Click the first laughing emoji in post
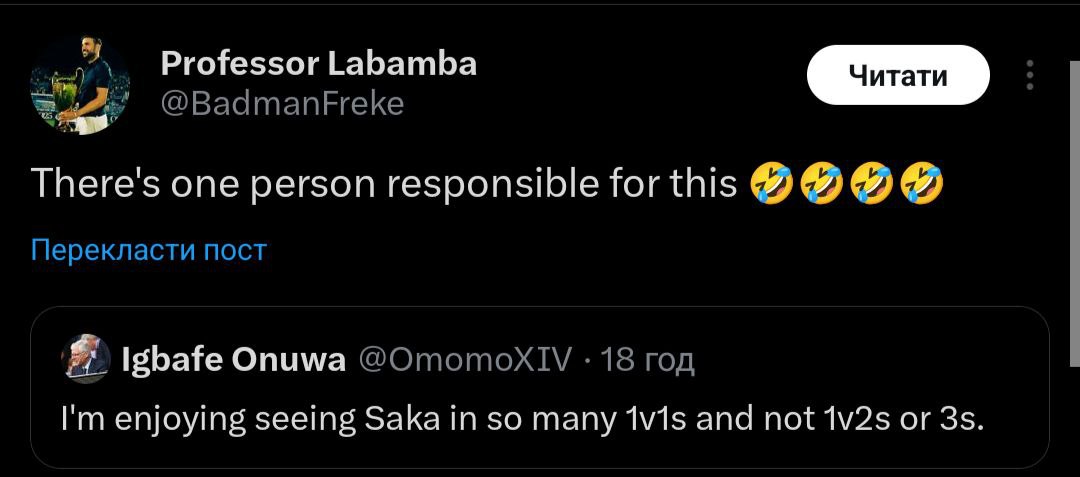The width and height of the screenshot is (1080, 477). tap(769, 183)
